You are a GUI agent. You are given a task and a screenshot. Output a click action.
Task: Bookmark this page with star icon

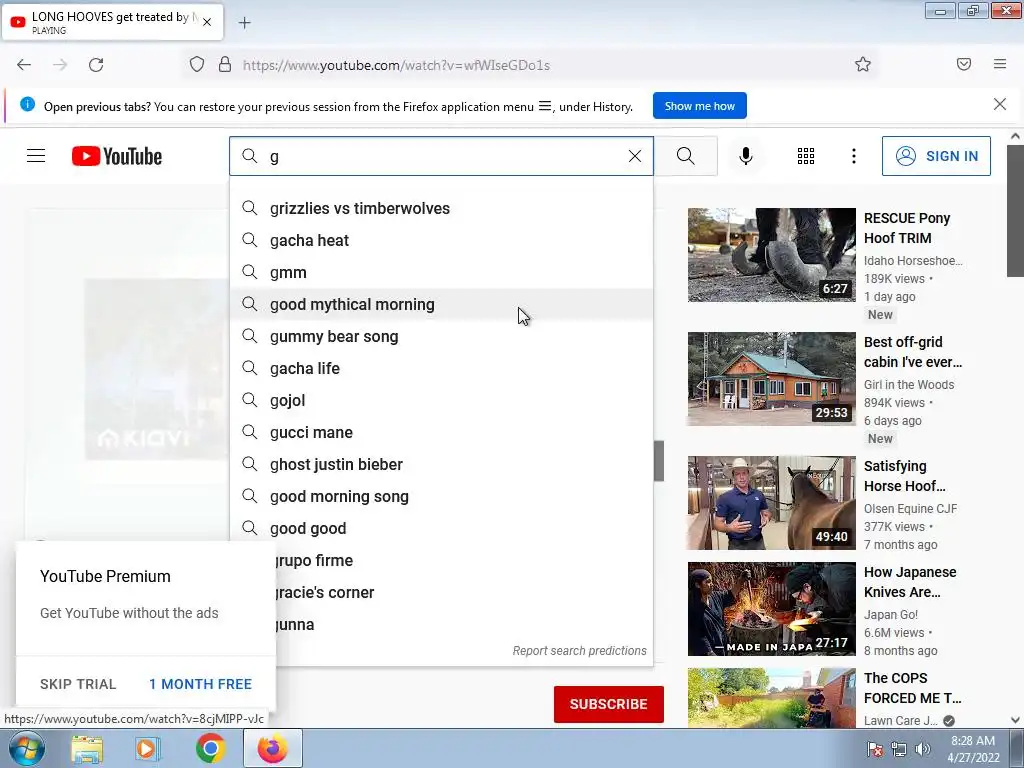[863, 64]
